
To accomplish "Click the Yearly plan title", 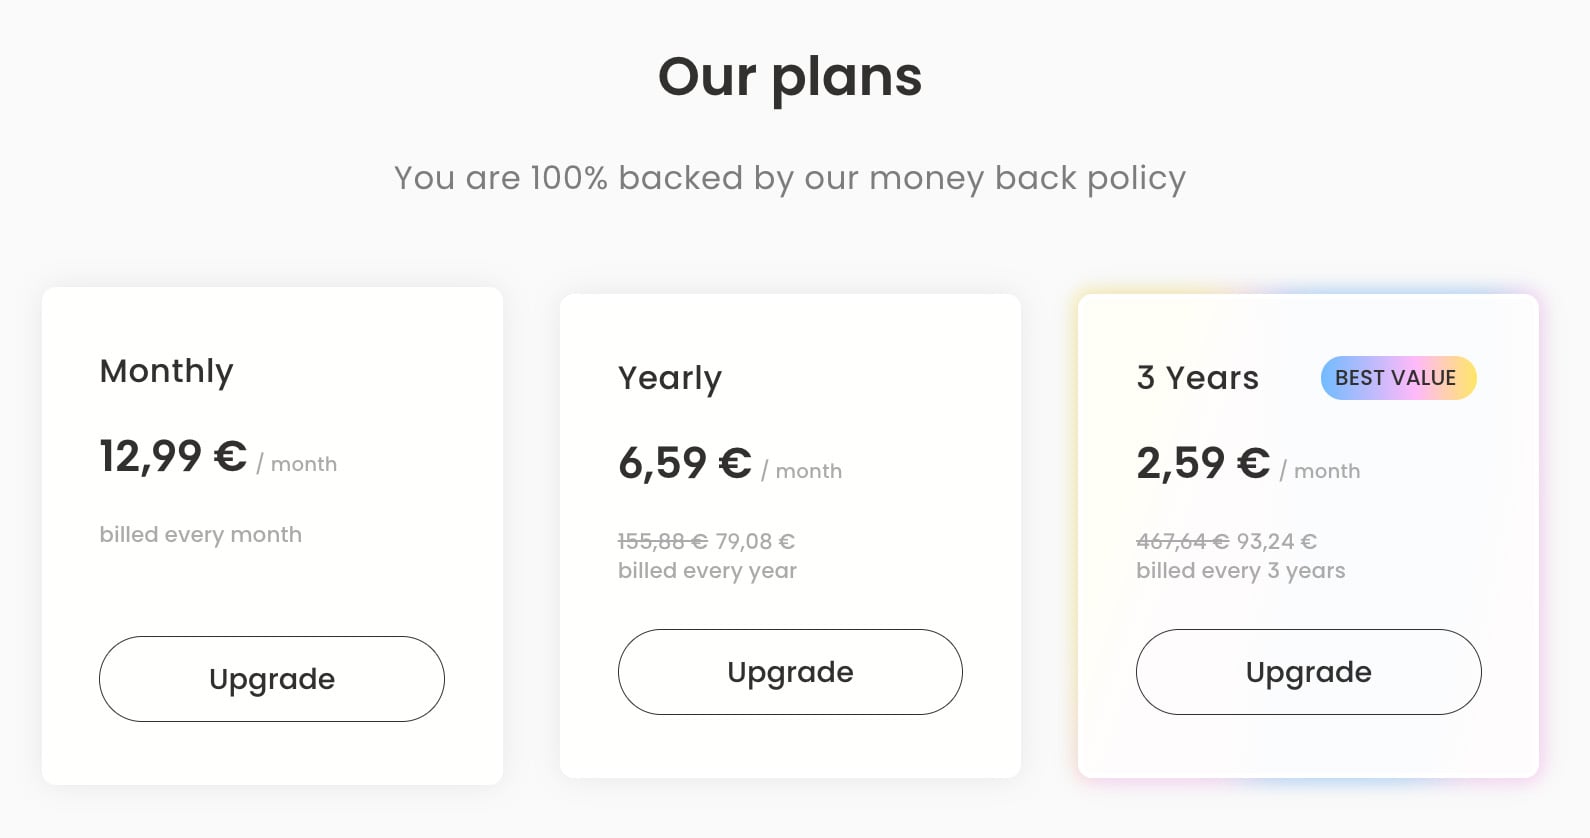I will point(670,378).
